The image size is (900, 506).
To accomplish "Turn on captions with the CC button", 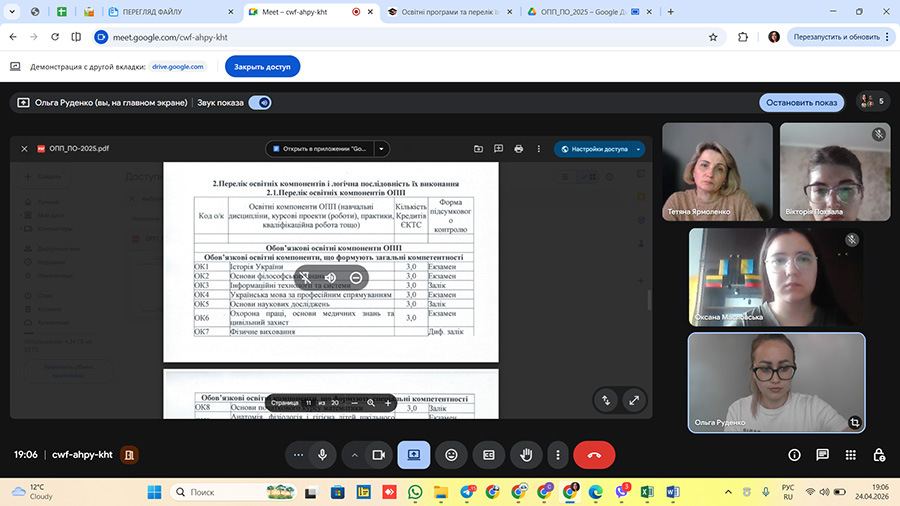I will click(489, 455).
